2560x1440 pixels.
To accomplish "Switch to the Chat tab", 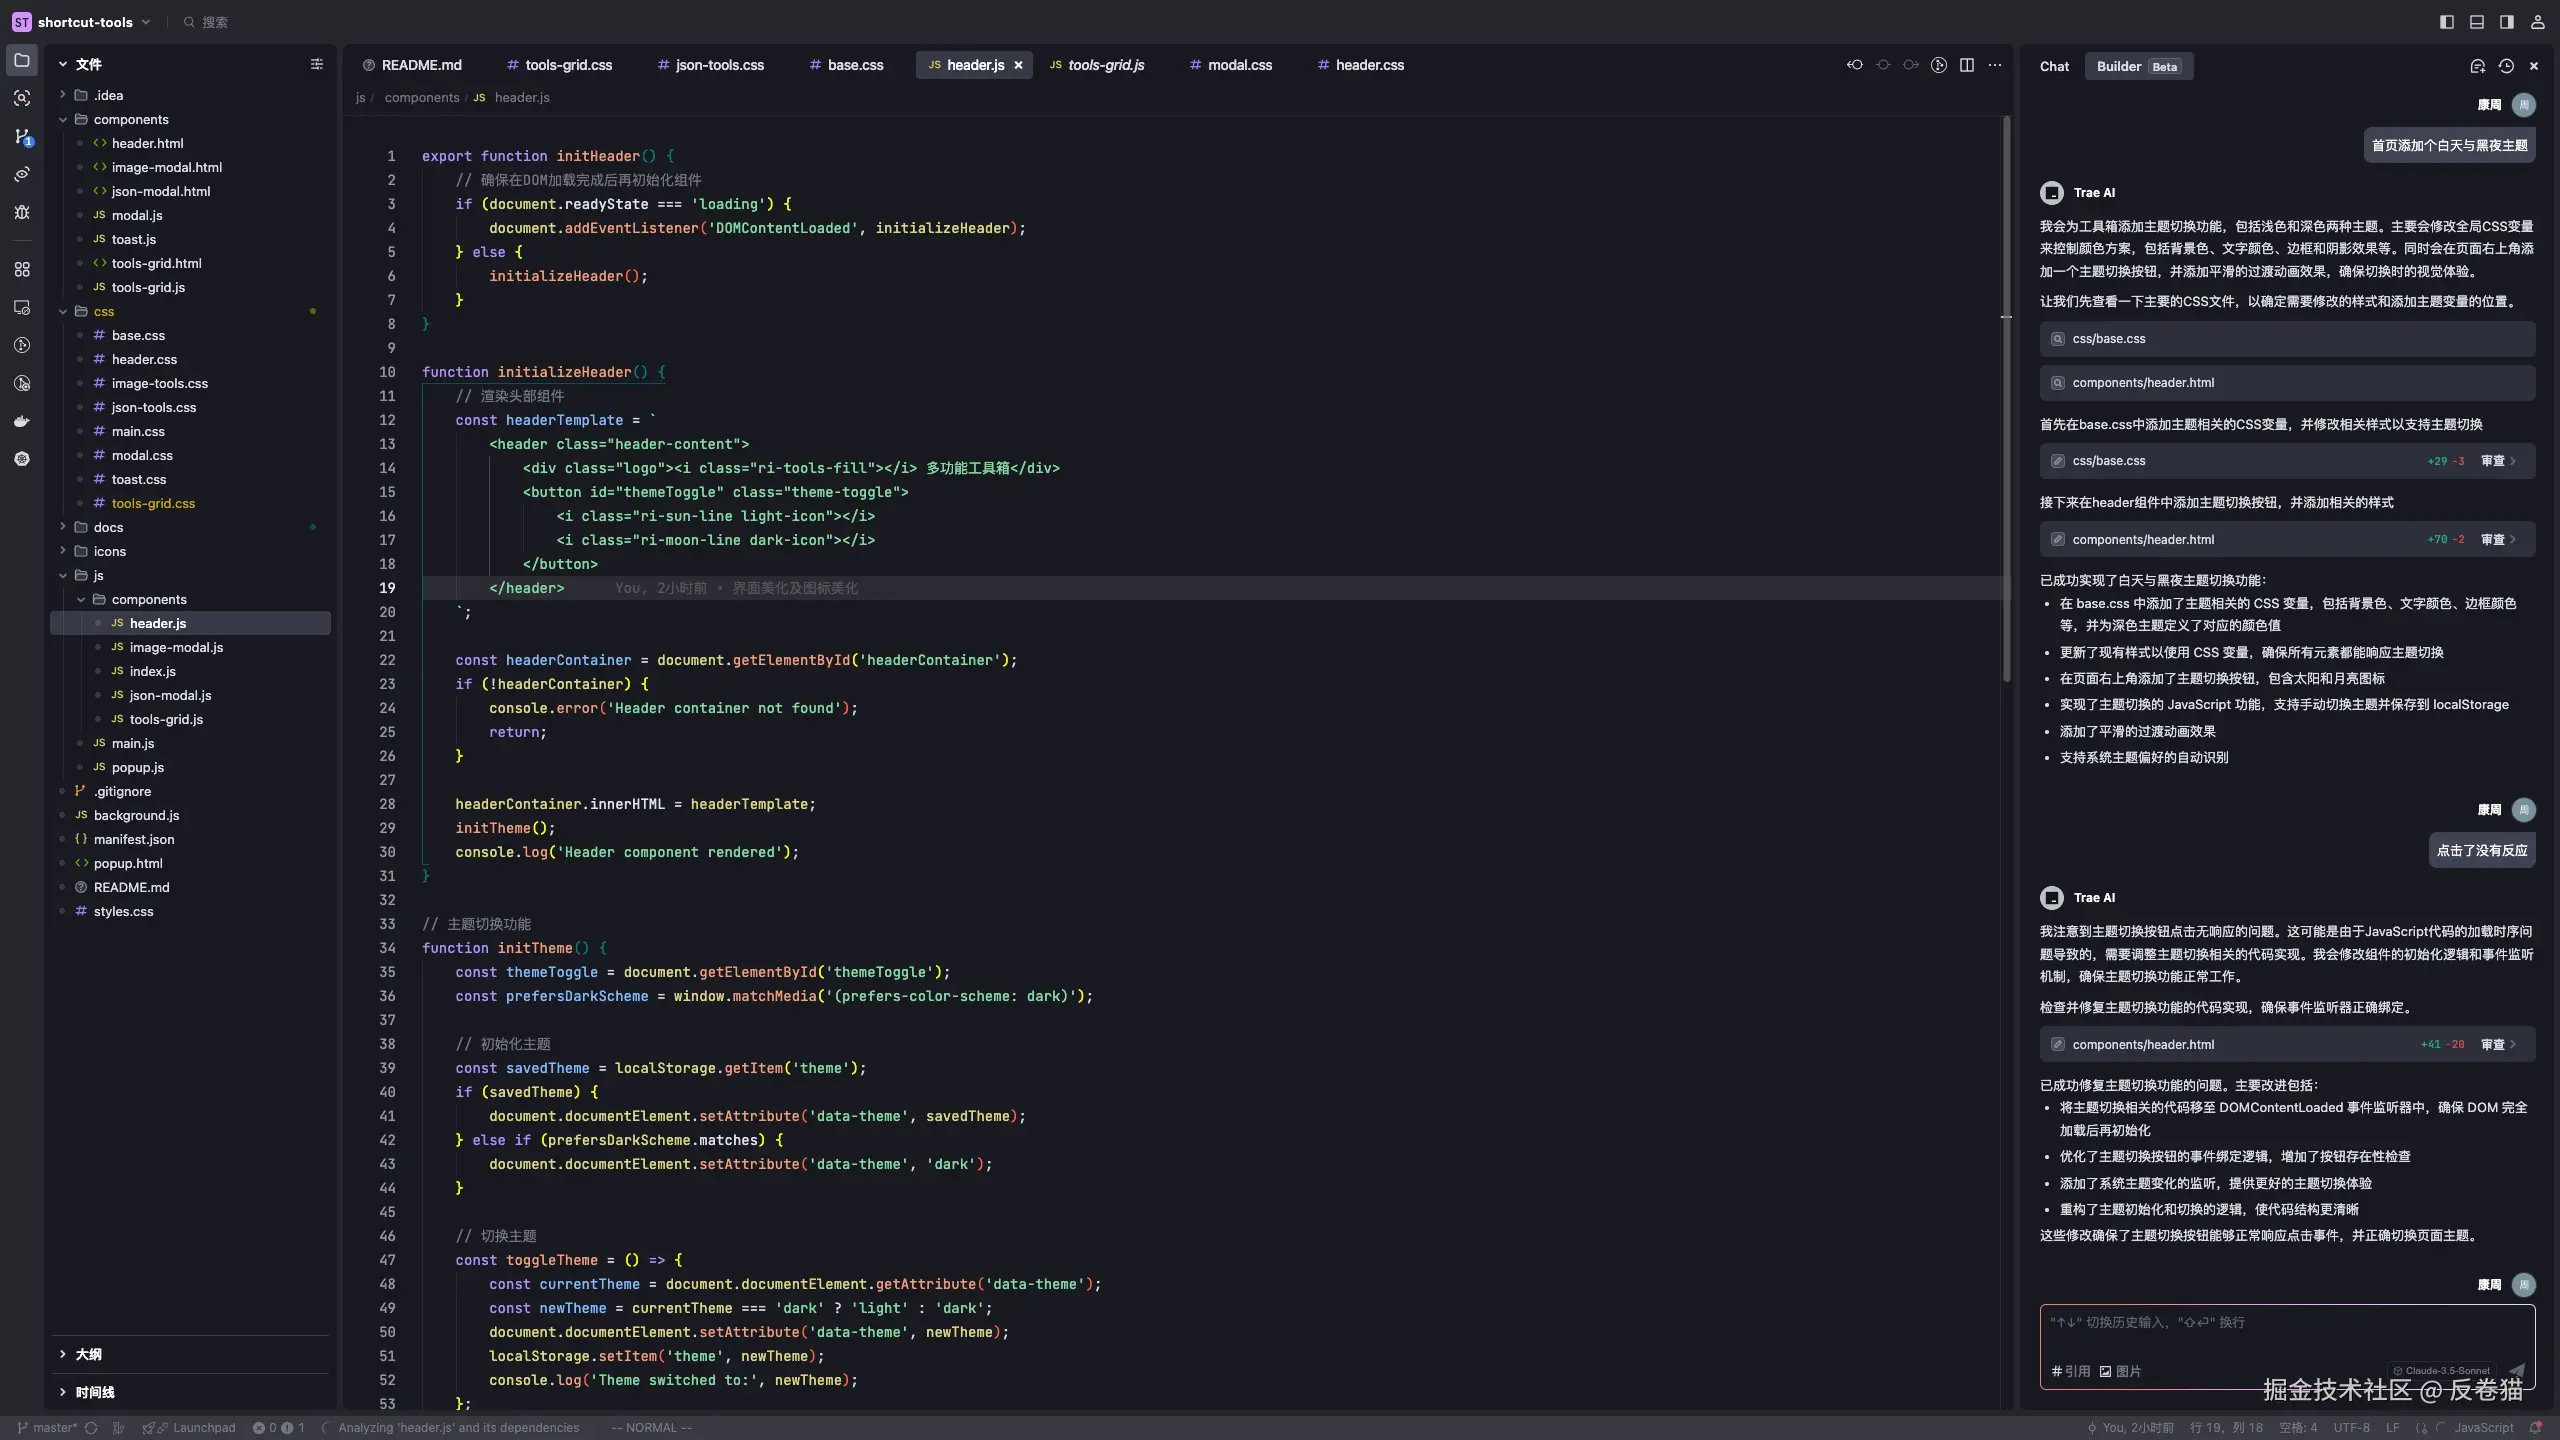I will coord(2054,66).
